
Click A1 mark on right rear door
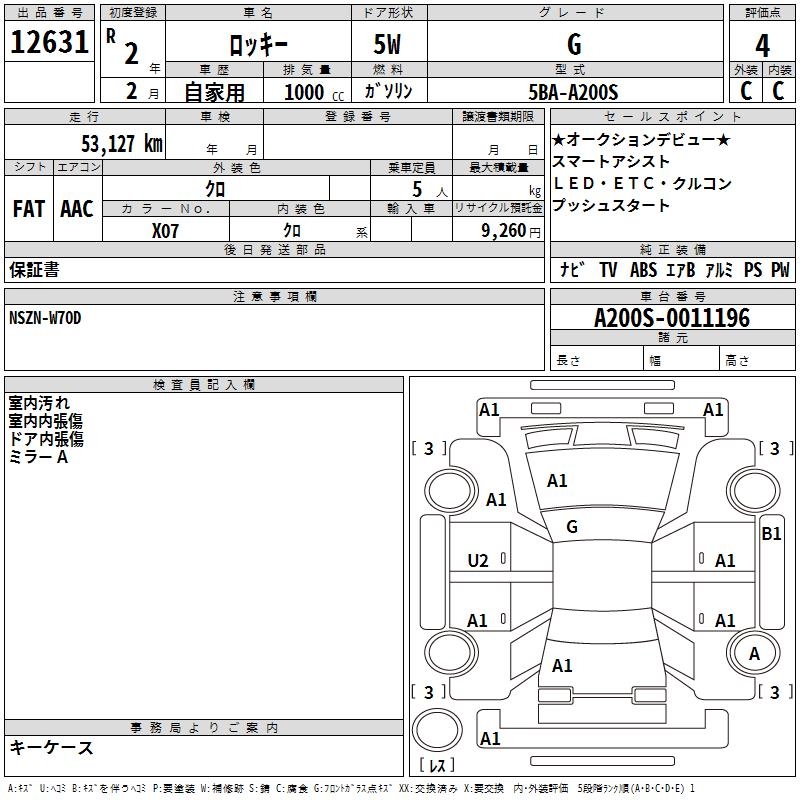tap(725, 621)
